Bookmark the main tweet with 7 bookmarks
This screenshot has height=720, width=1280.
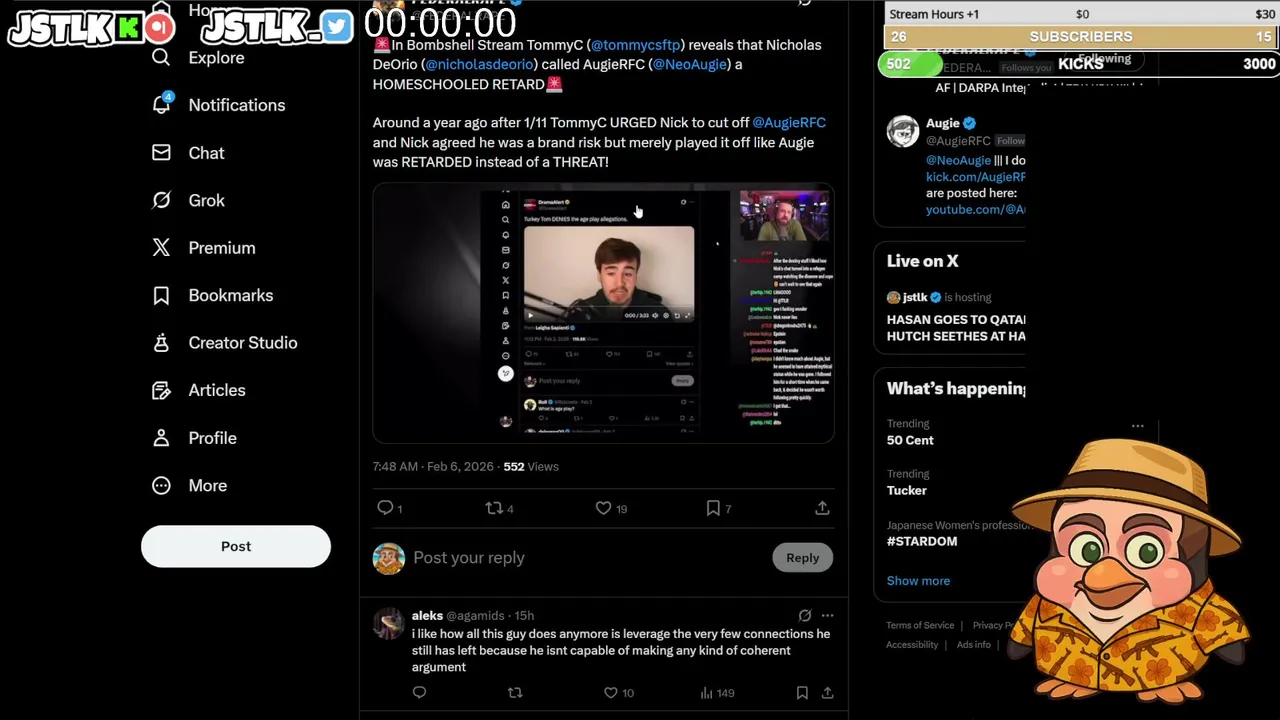pyautogui.click(x=713, y=508)
